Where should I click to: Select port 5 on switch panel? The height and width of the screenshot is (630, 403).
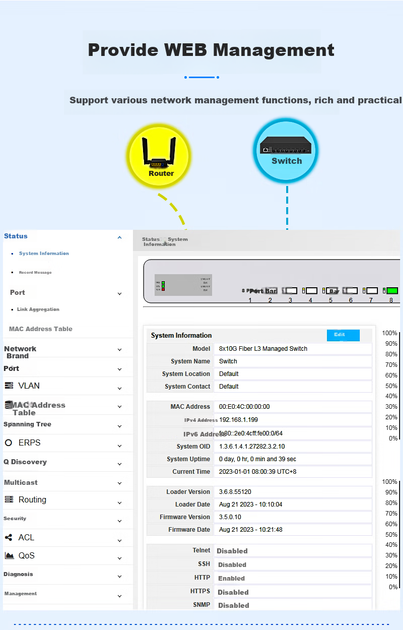[x=331, y=290]
